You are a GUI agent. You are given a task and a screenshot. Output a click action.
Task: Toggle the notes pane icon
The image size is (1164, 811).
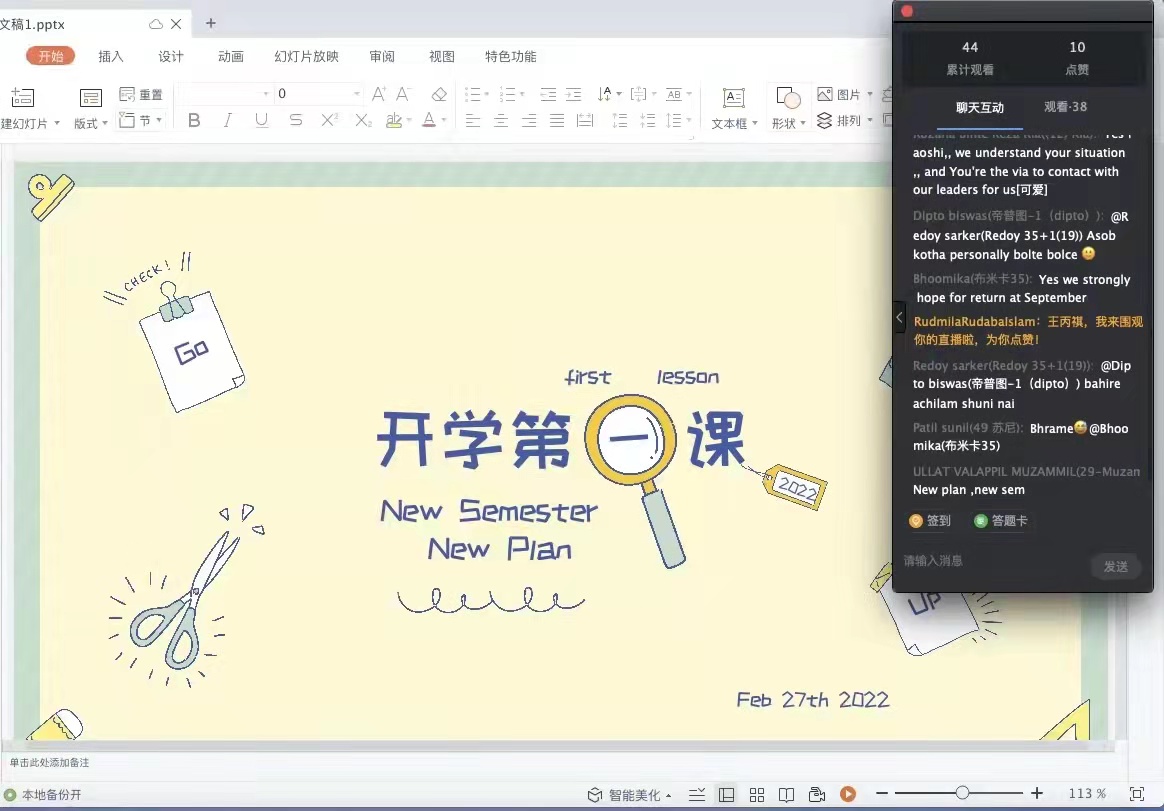(x=697, y=794)
